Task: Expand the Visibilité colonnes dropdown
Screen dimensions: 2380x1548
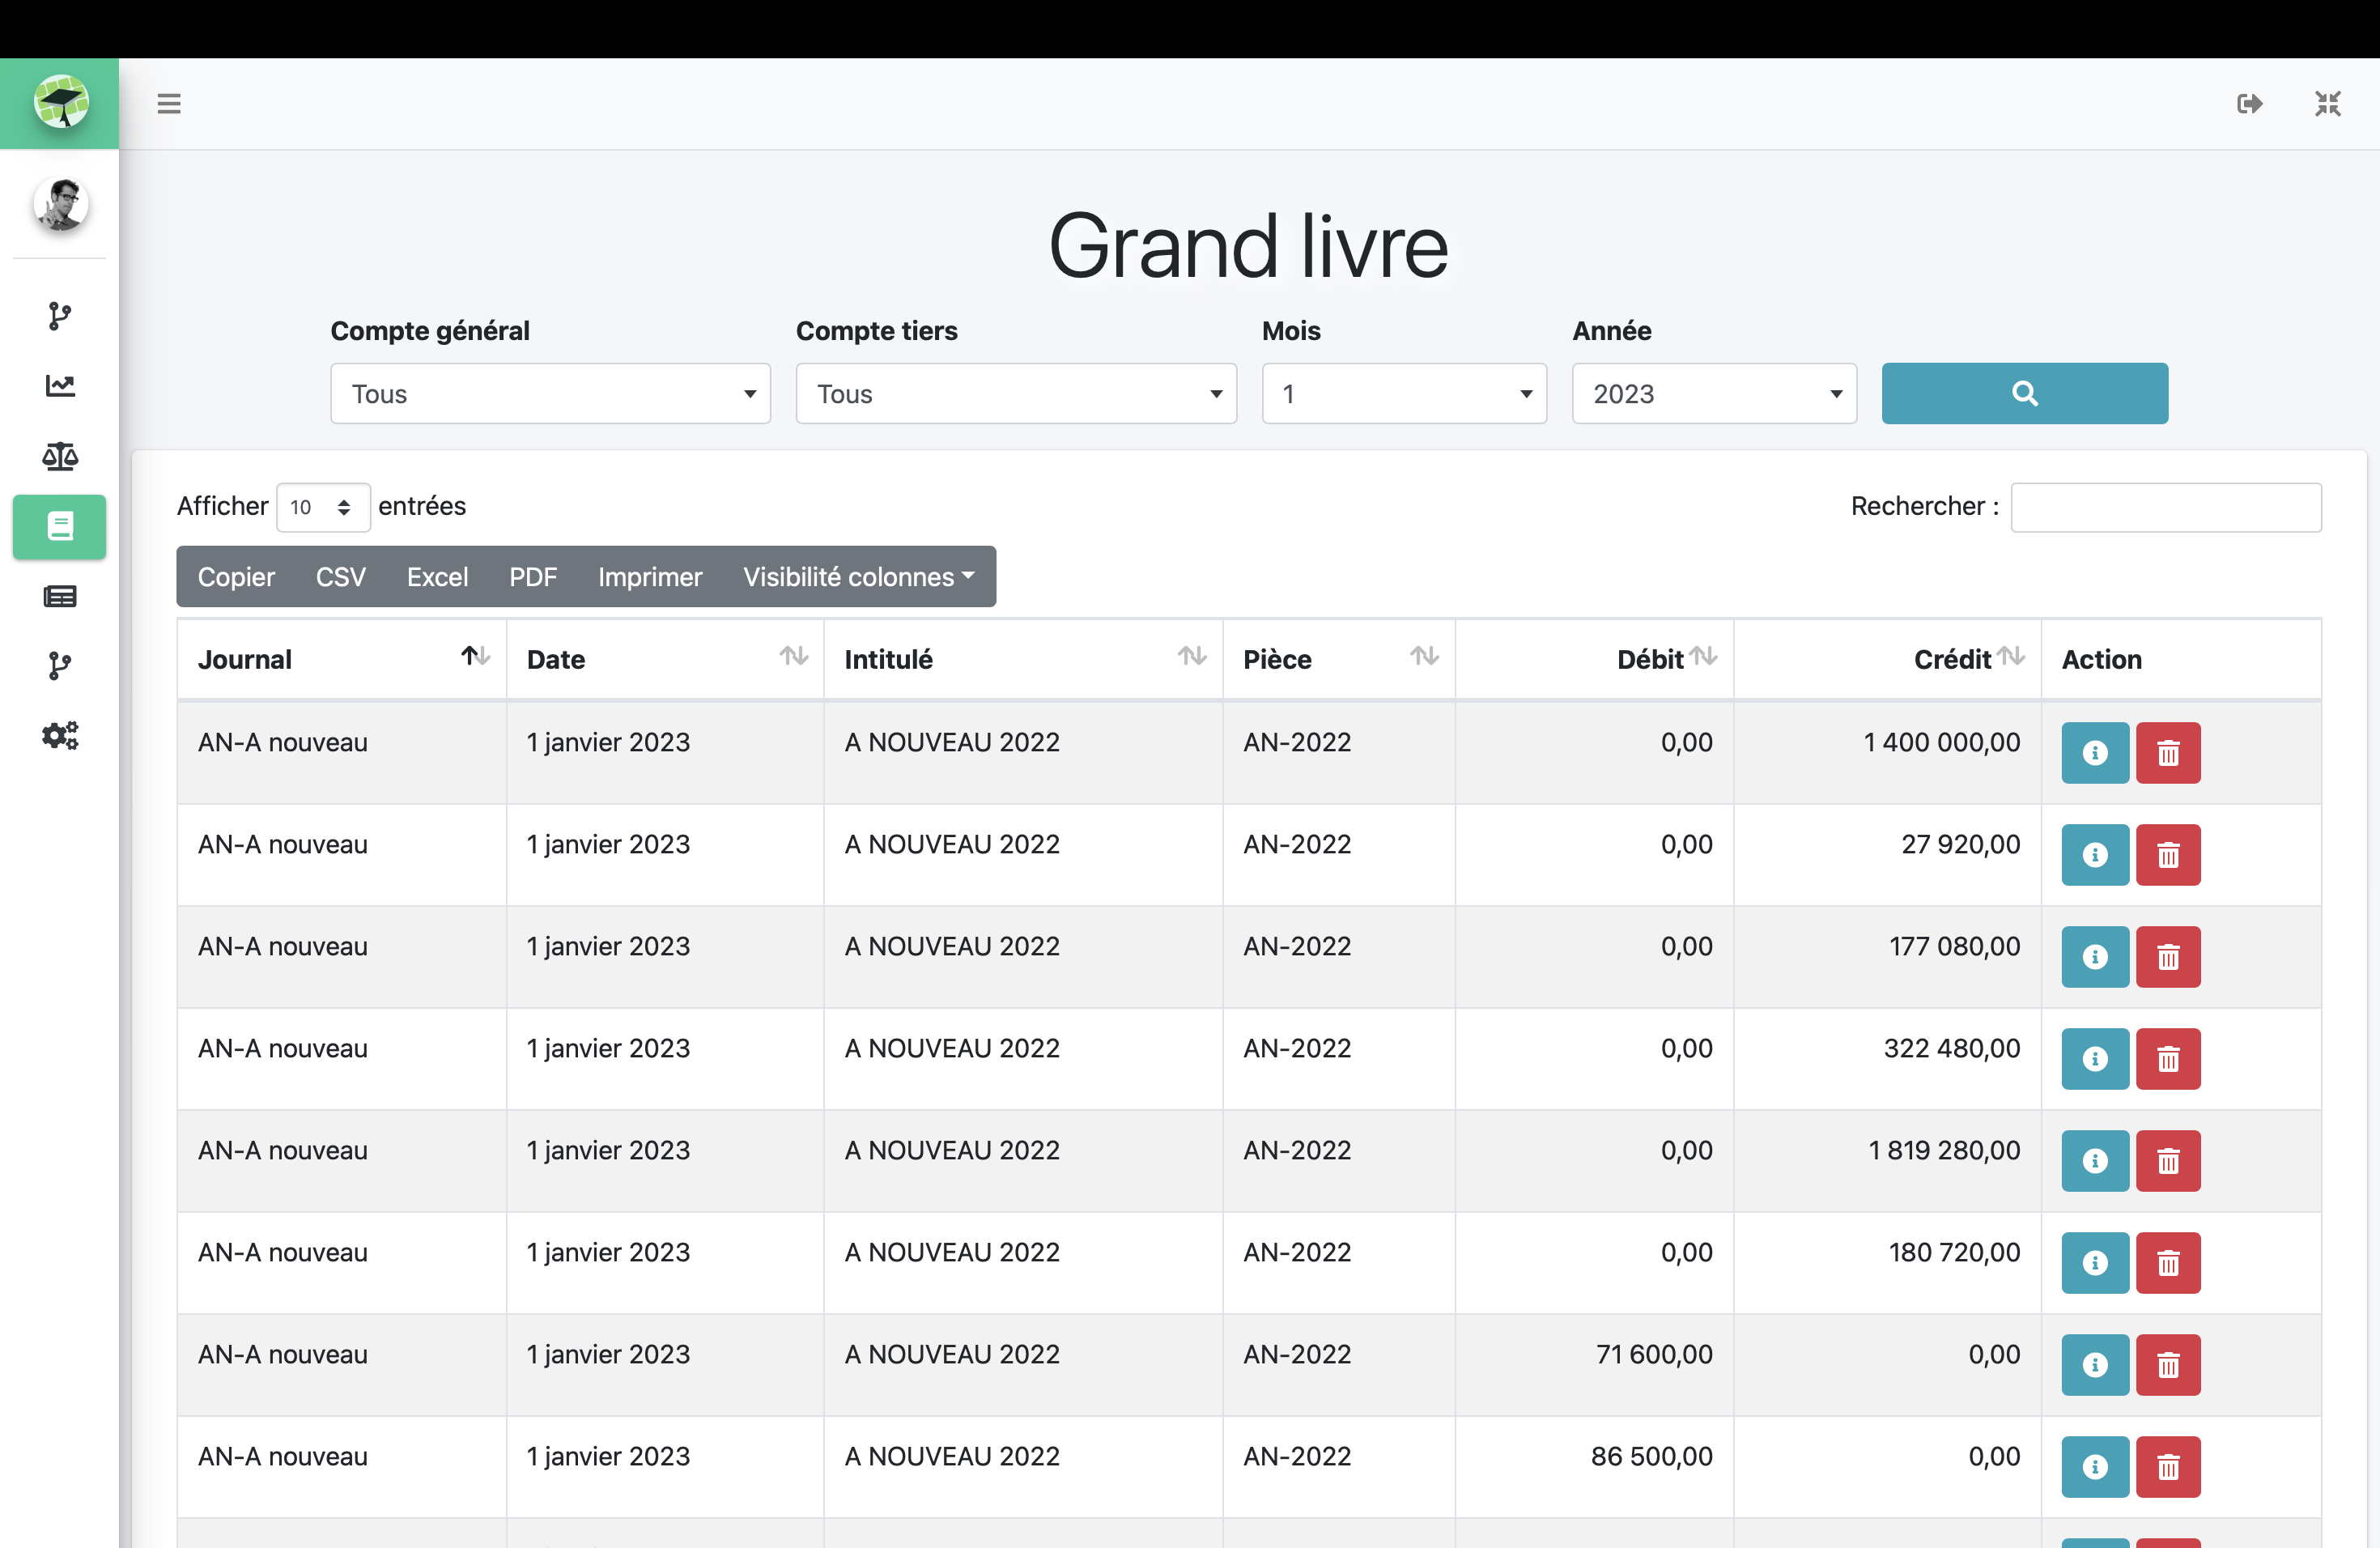Action: [858, 577]
